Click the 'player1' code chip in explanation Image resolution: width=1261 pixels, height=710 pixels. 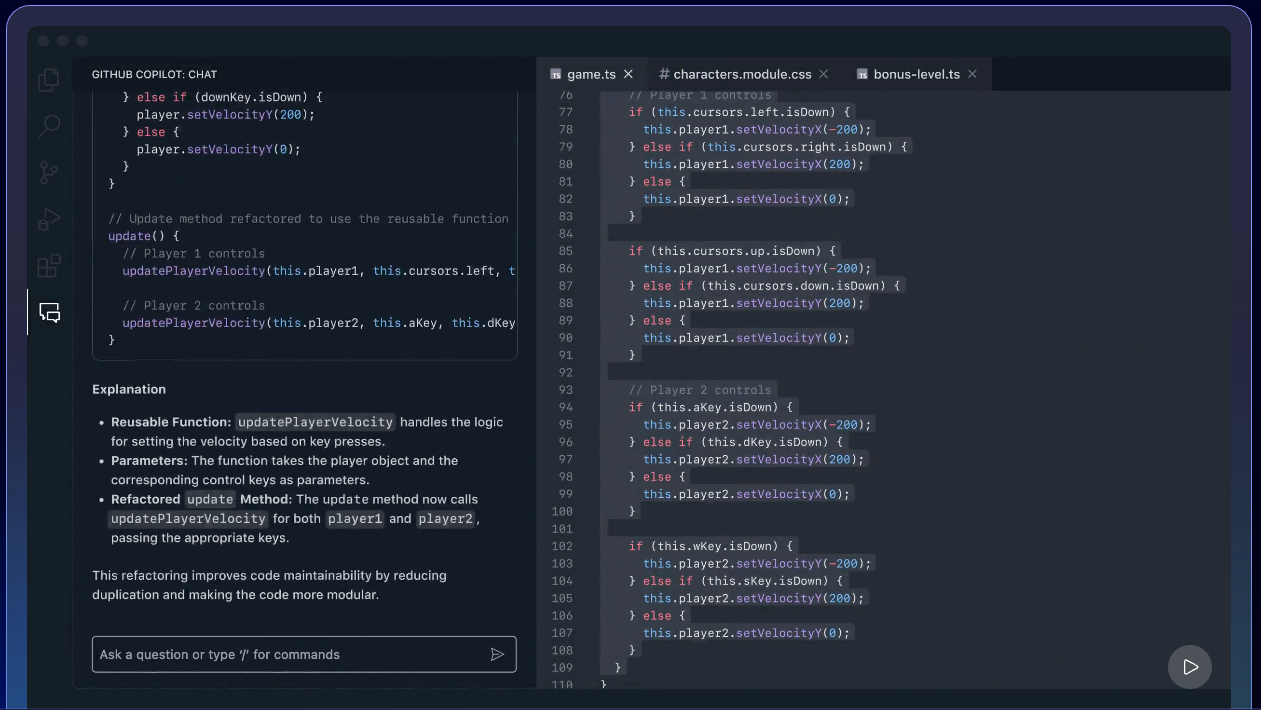[355, 519]
